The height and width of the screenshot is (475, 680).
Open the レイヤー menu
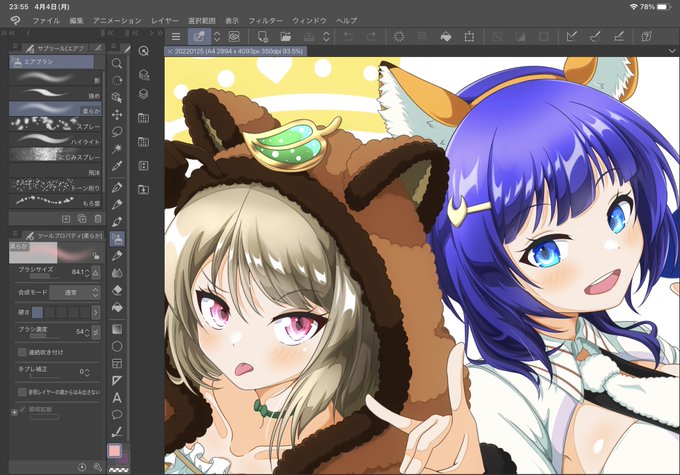[164, 20]
